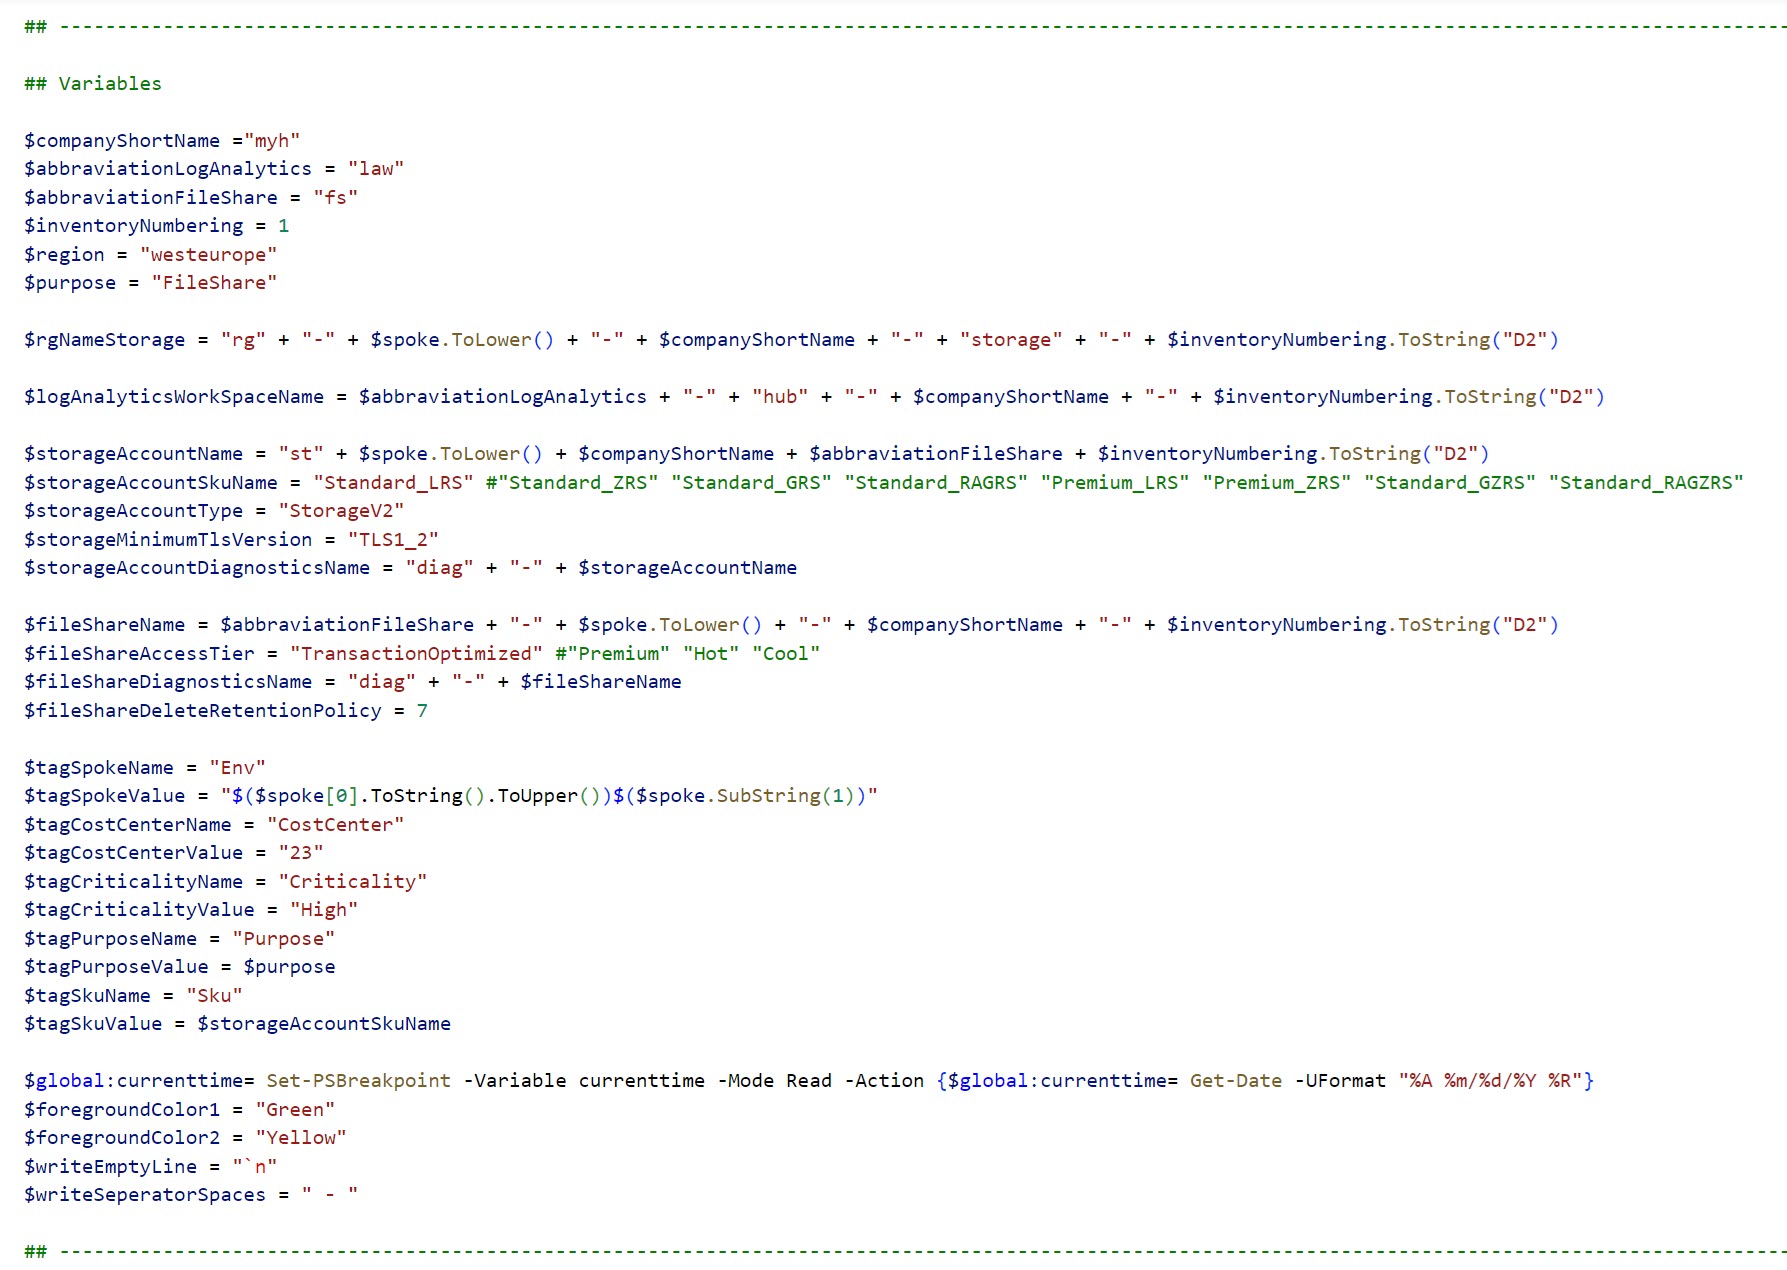Image resolution: width=1787 pixels, height=1270 pixels.
Task: Click the "## Variables" comment line
Action: tap(93, 84)
